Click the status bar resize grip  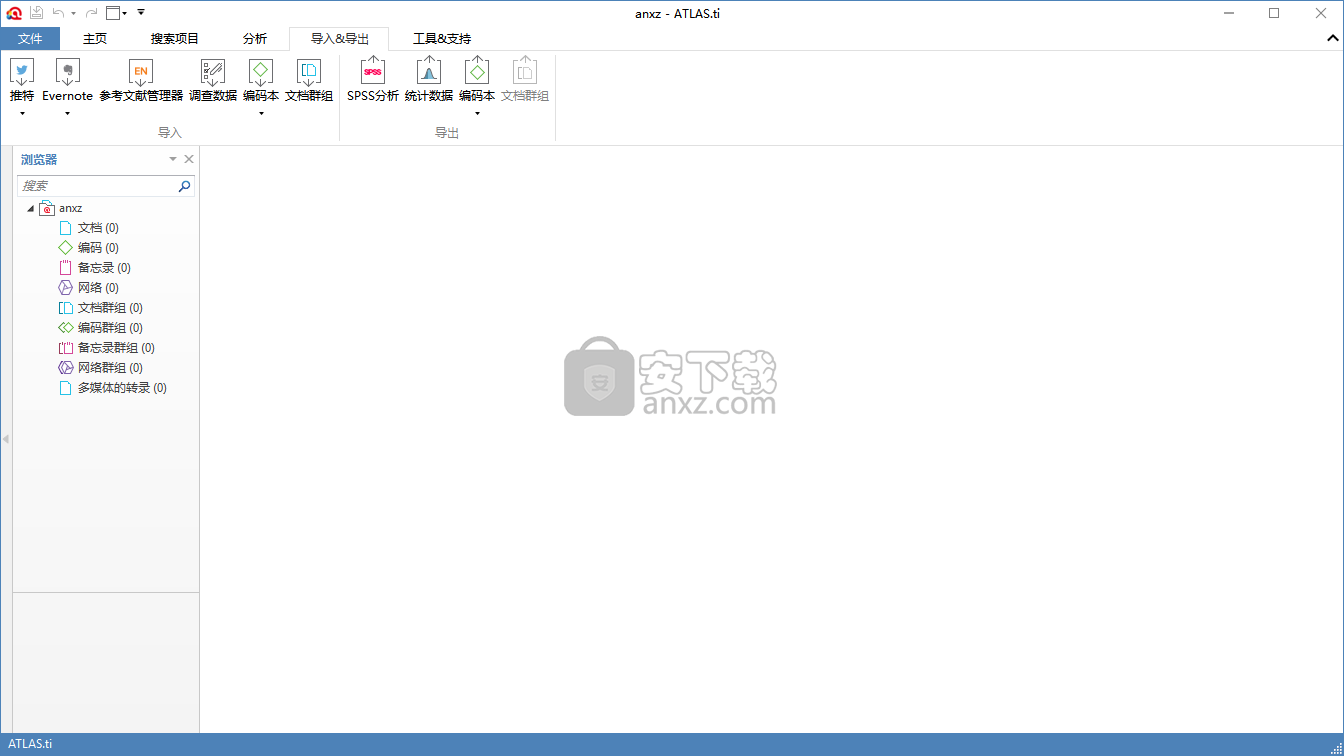[x=1336, y=748]
